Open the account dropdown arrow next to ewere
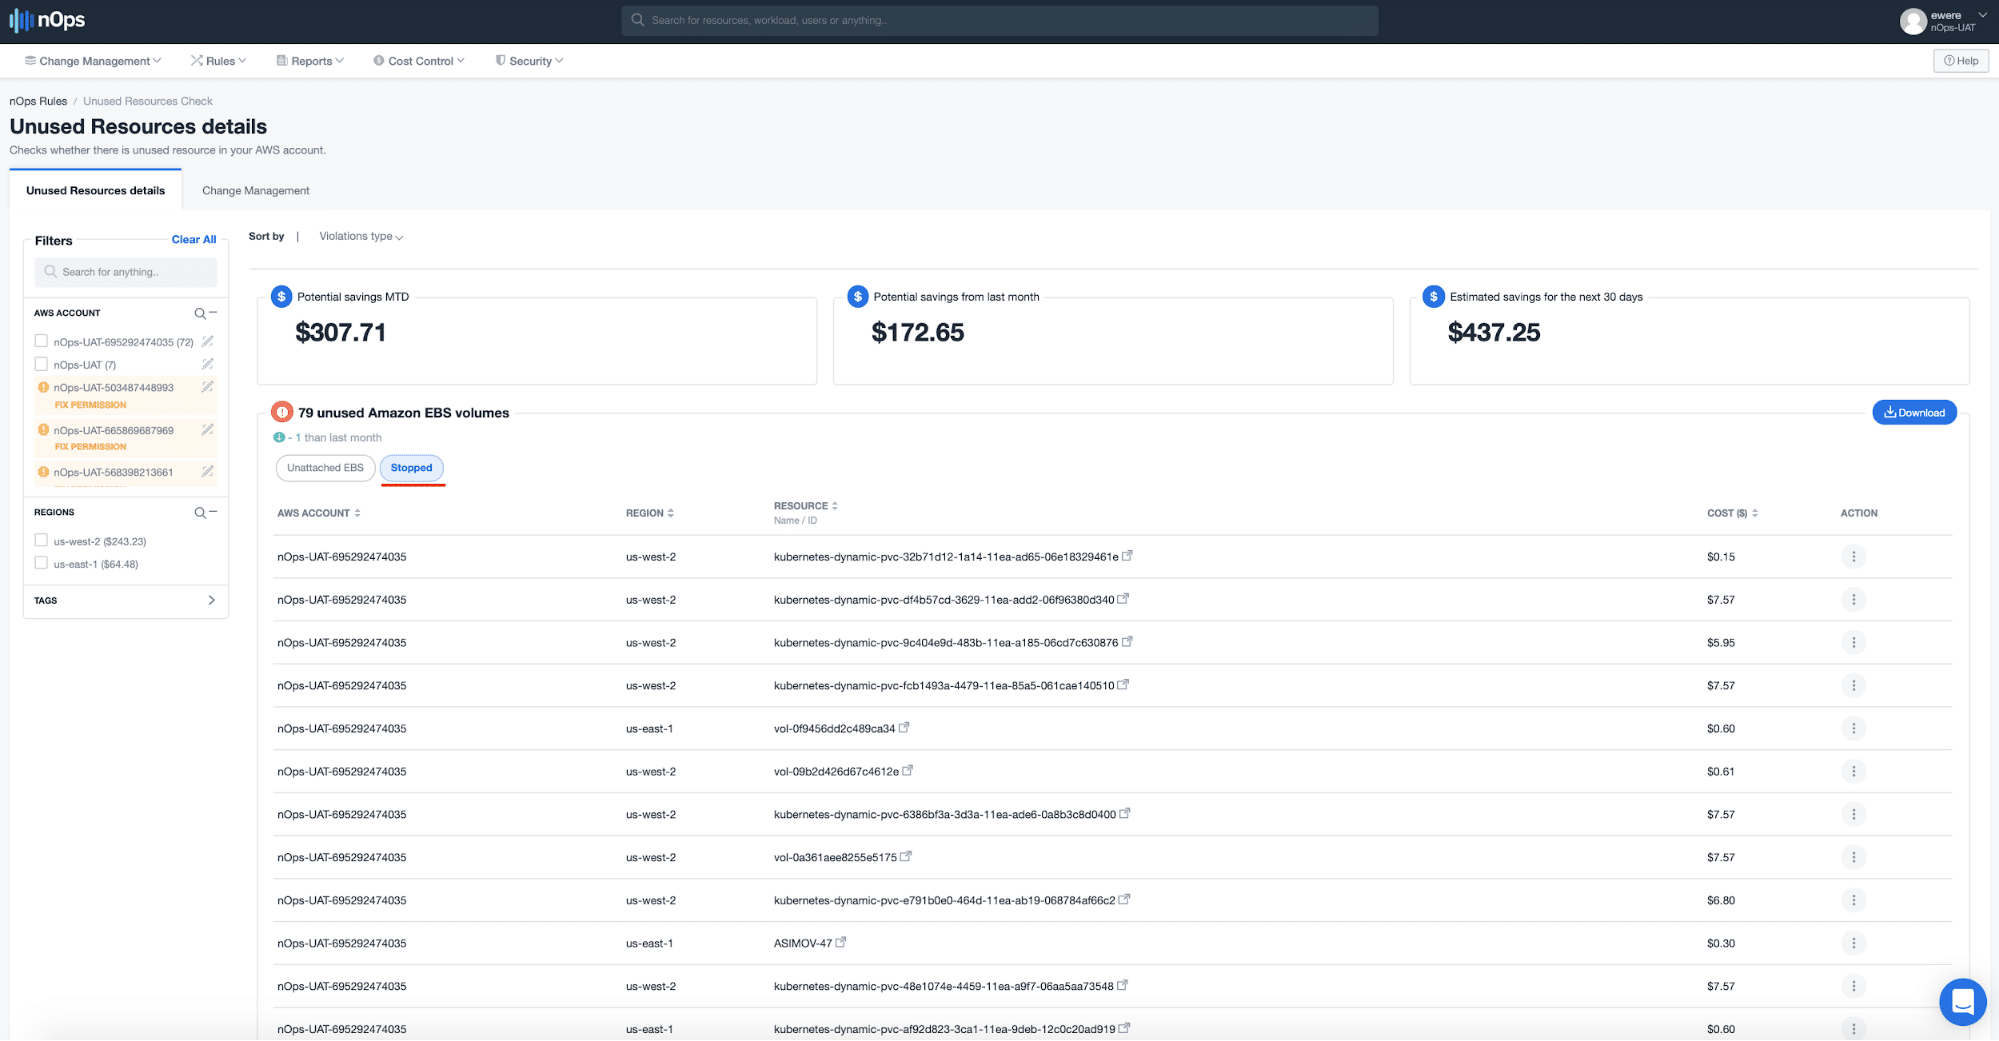Image resolution: width=1999 pixels, height=1041 pixels. click(1982, 16)
